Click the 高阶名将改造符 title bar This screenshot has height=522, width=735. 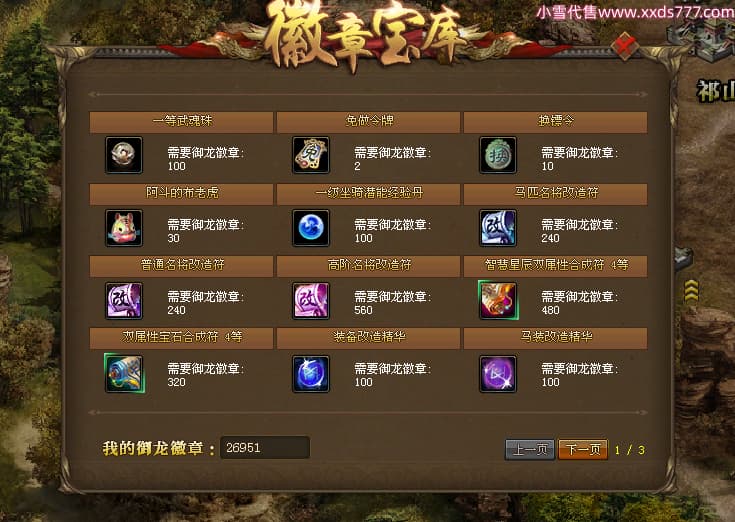[x=368, y=266]
